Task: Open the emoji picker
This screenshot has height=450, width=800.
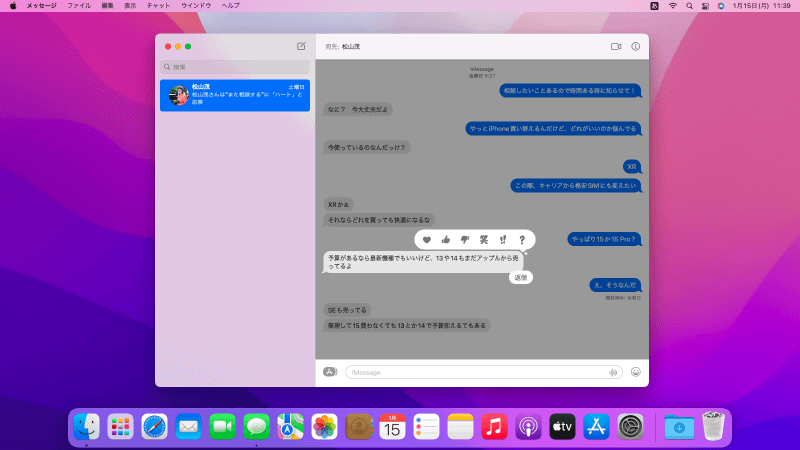Action: coord(635,372)
